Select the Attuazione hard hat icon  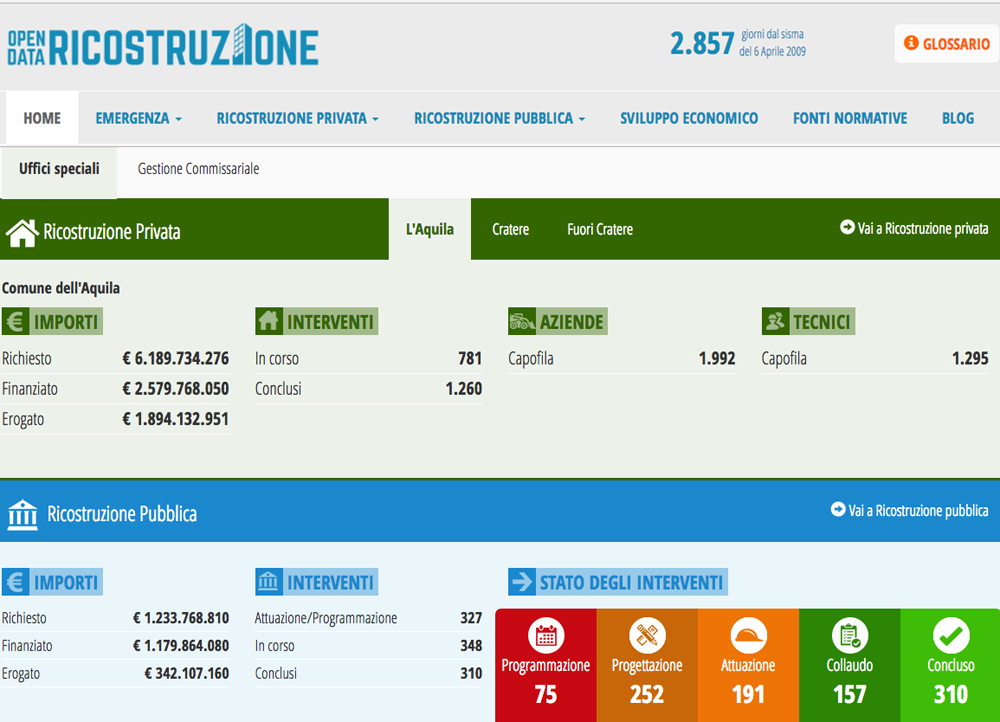pos(748,635)
